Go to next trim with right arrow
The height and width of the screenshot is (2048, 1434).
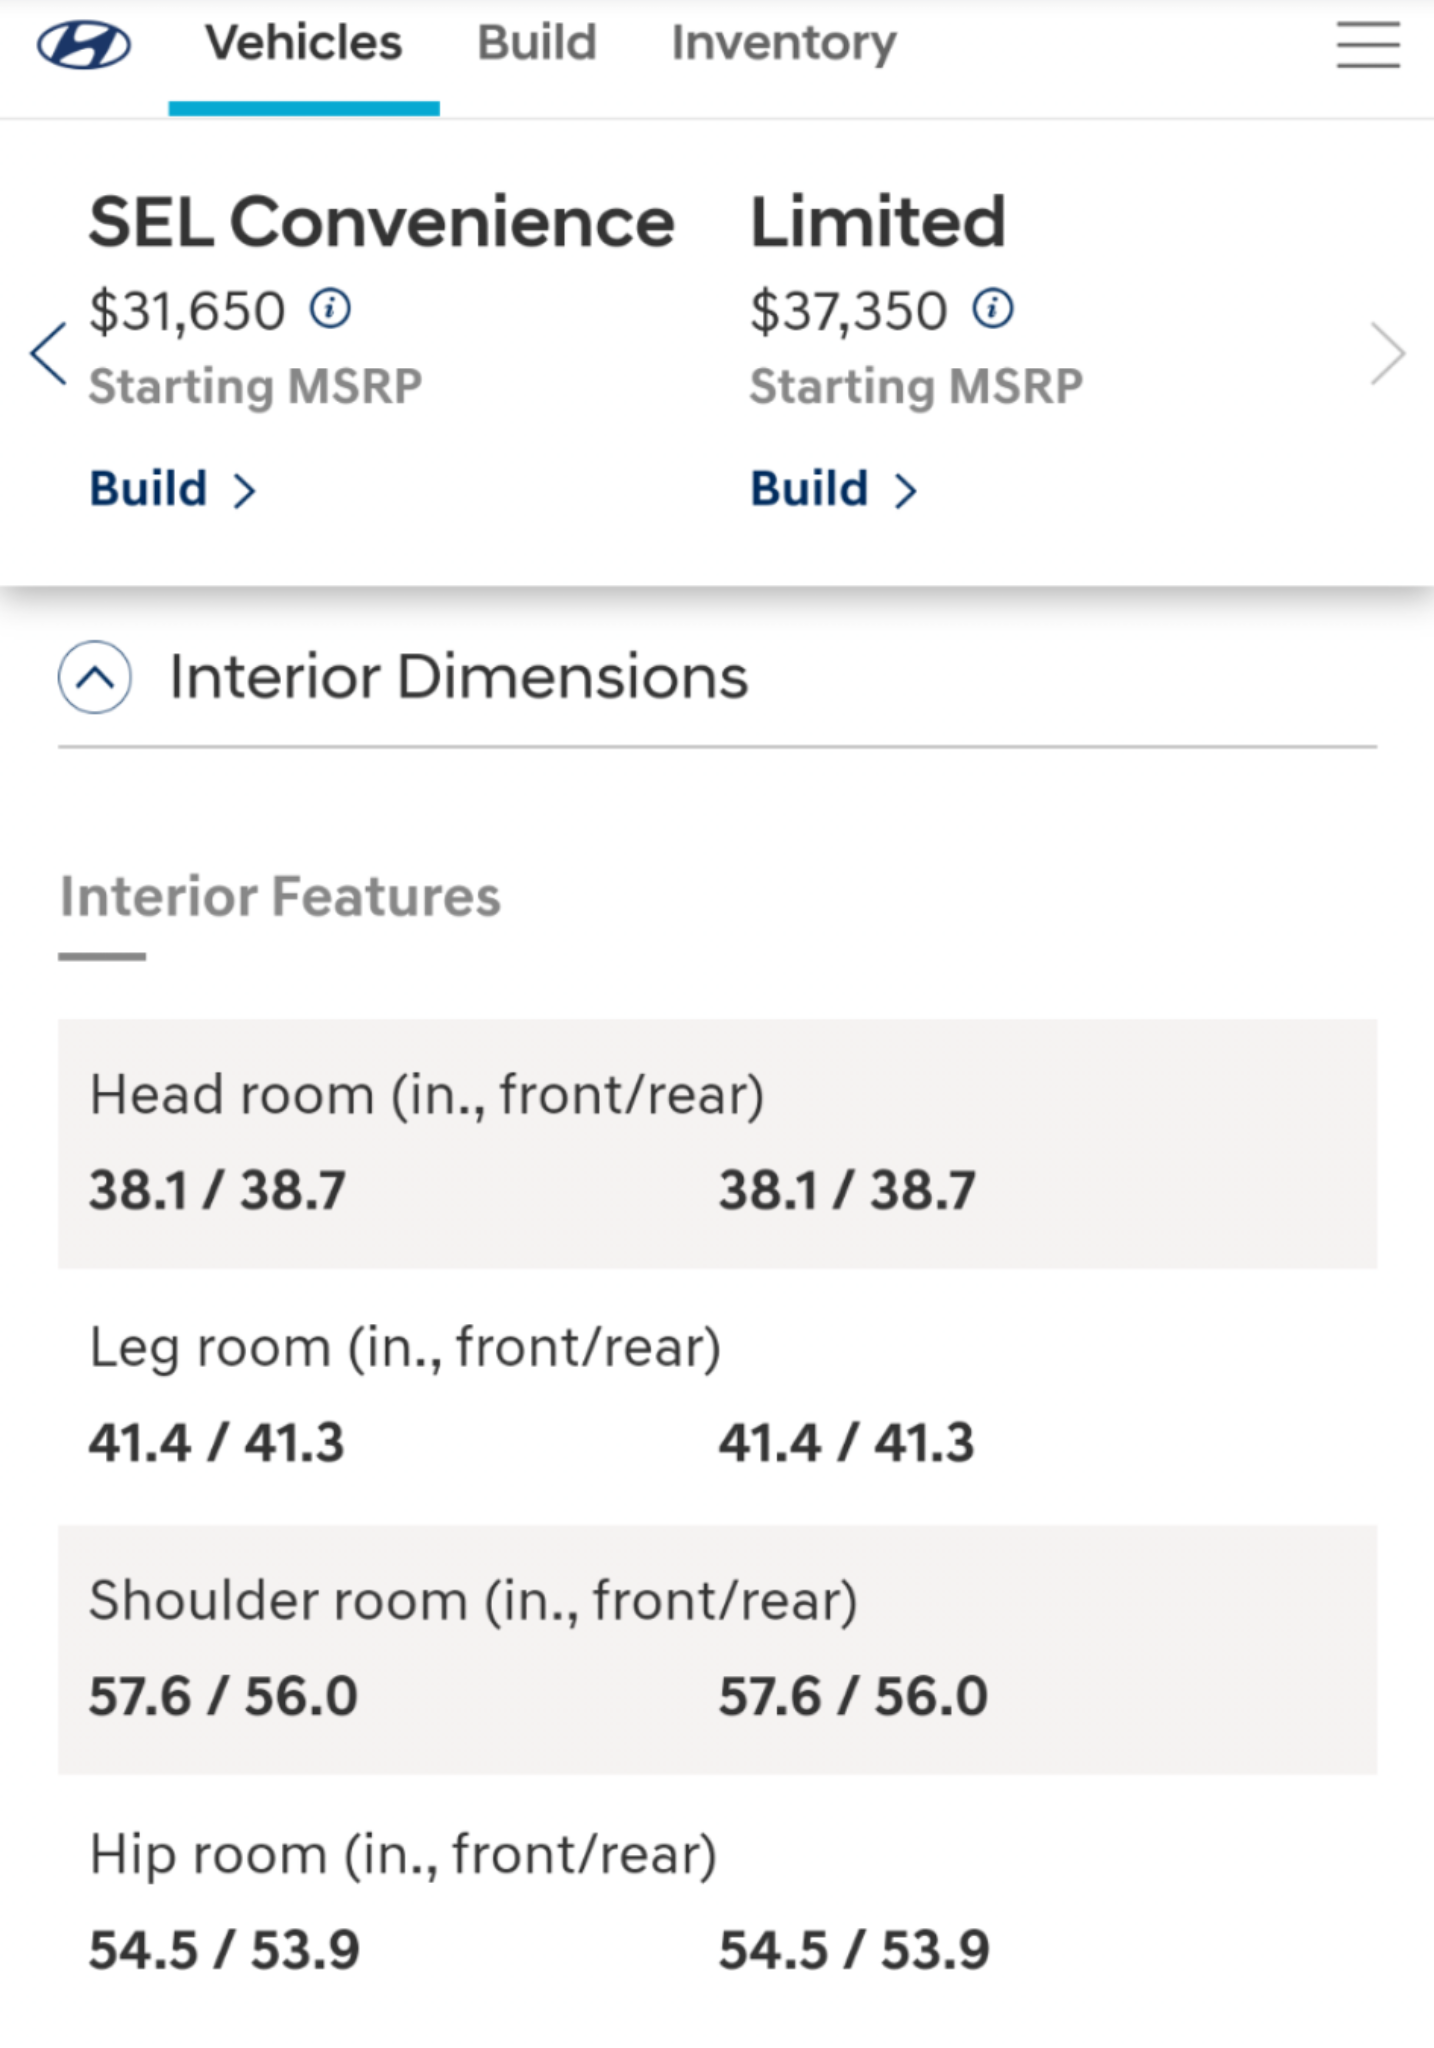coord(1388,353)
